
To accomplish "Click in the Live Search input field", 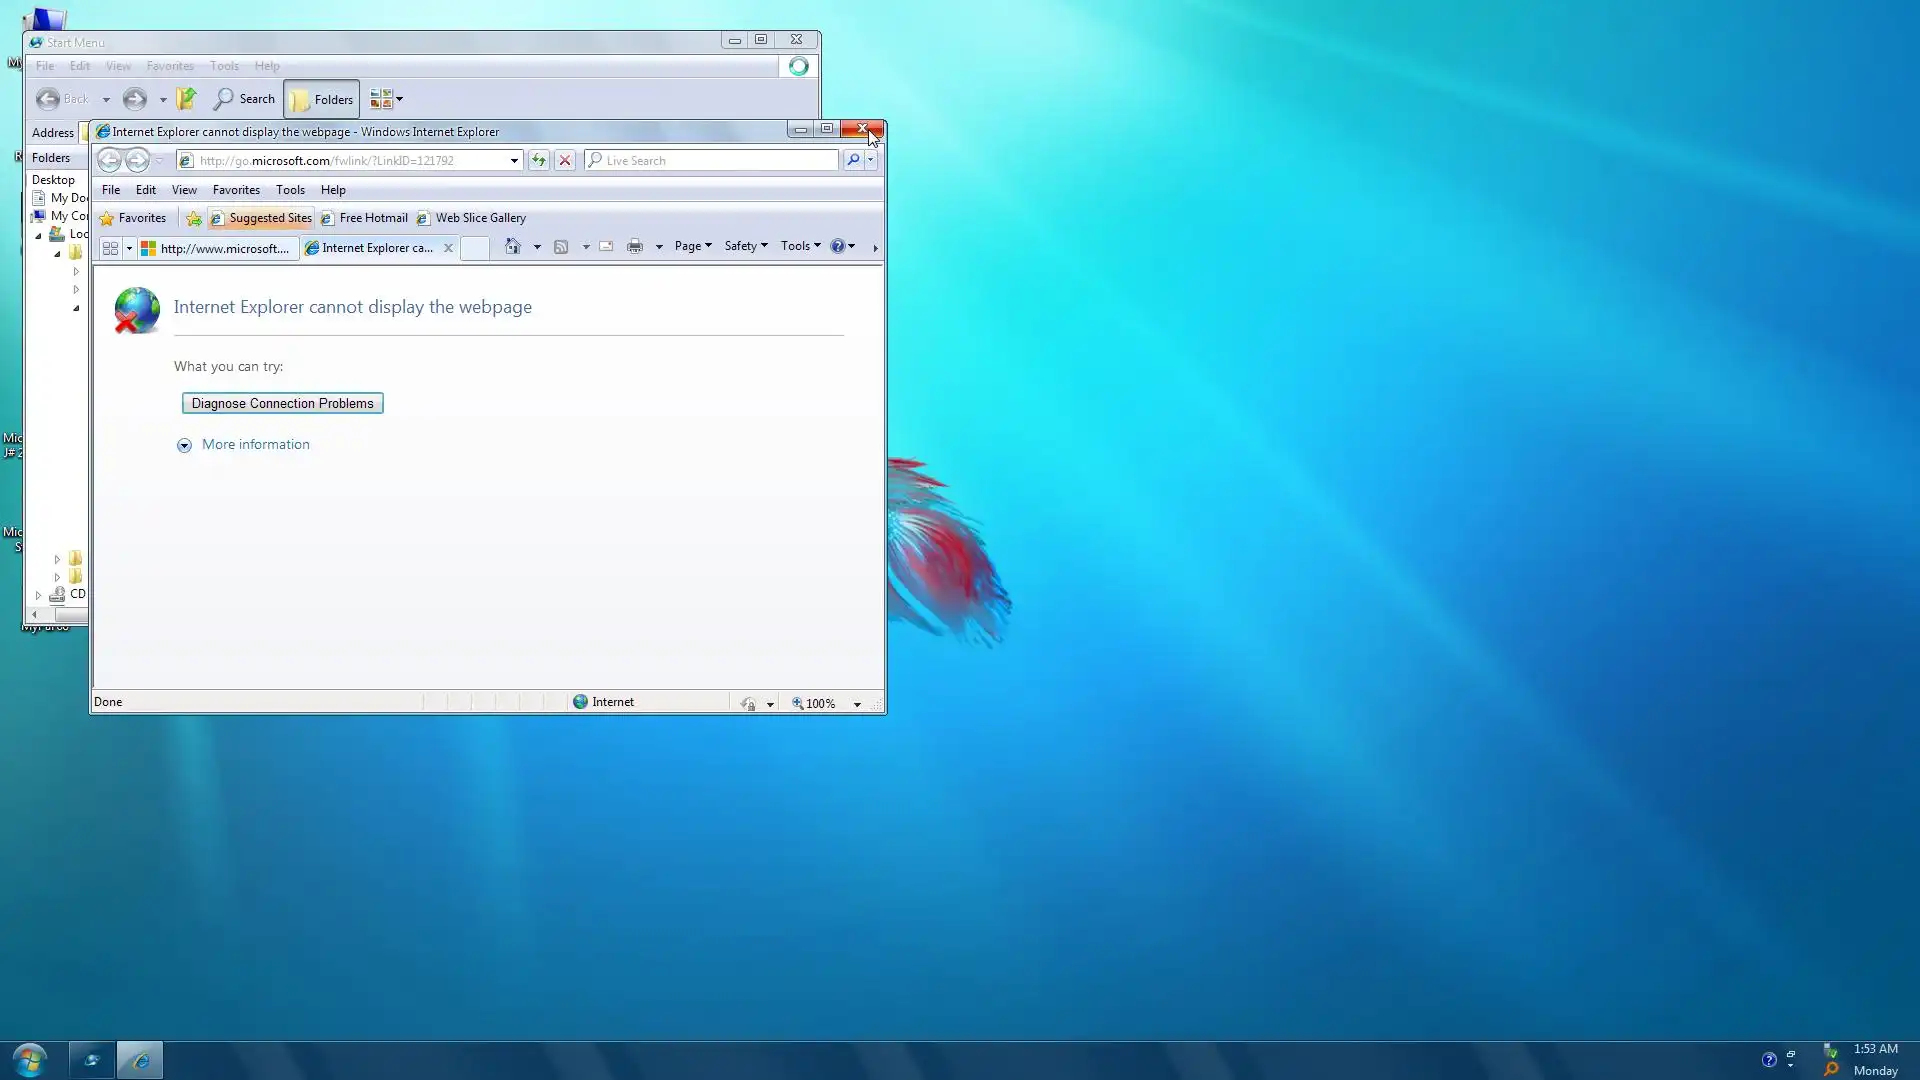I will click(718, 160).
